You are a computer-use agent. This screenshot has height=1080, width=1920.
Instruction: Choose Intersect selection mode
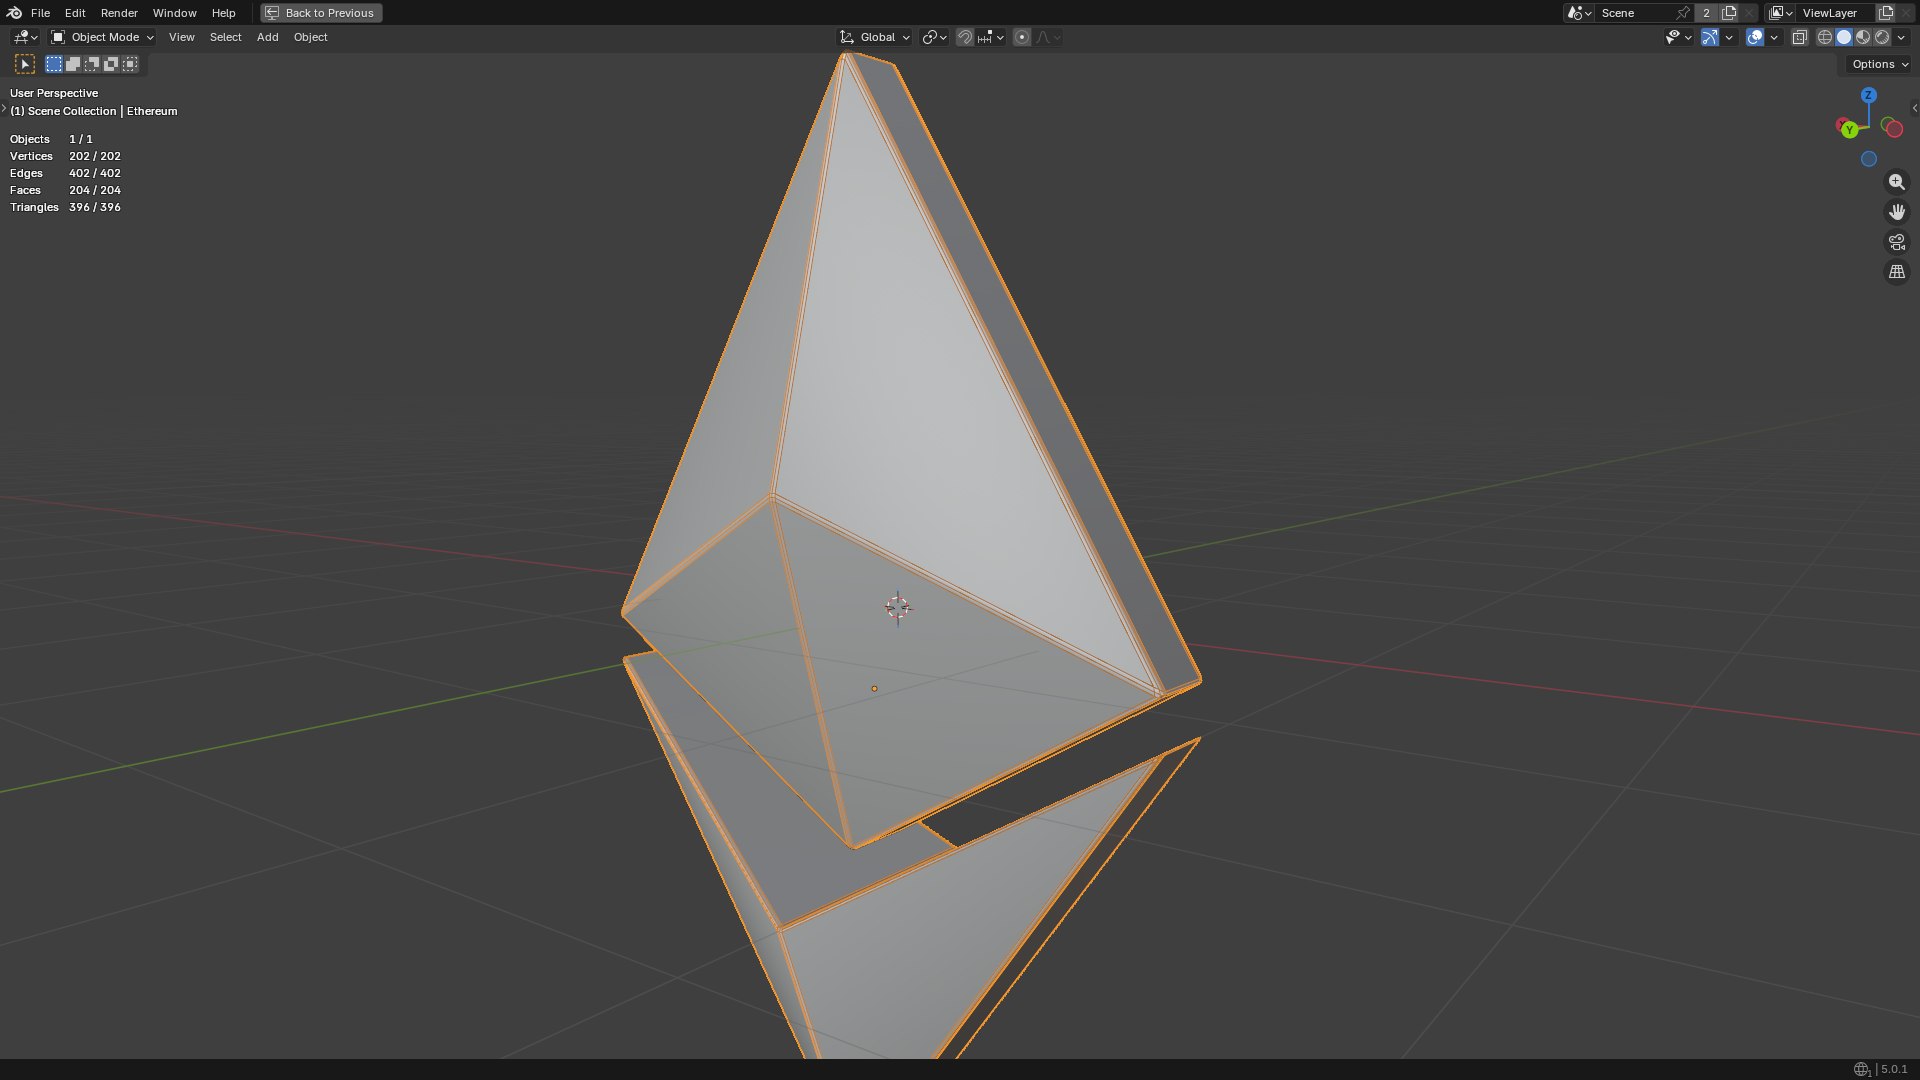pyautogui.click(x=130, y=64)
